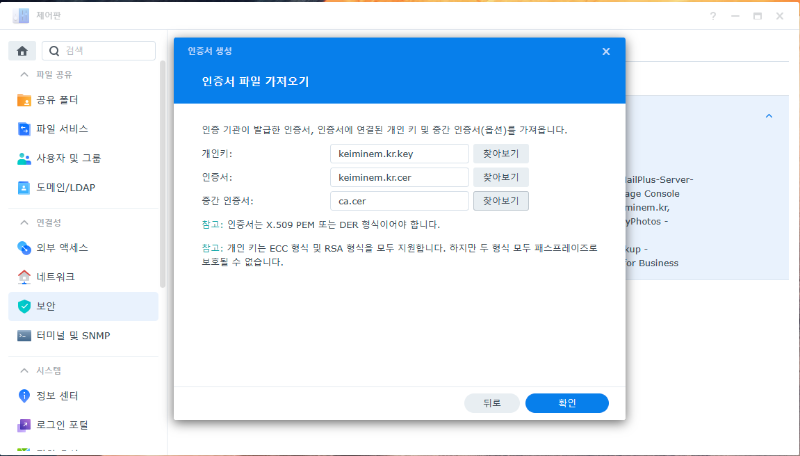Screen dimensions: 800x456
Task: Click the intermediate certificate ca.cer field
Action: pyautogui.click(x=399, y=200)
